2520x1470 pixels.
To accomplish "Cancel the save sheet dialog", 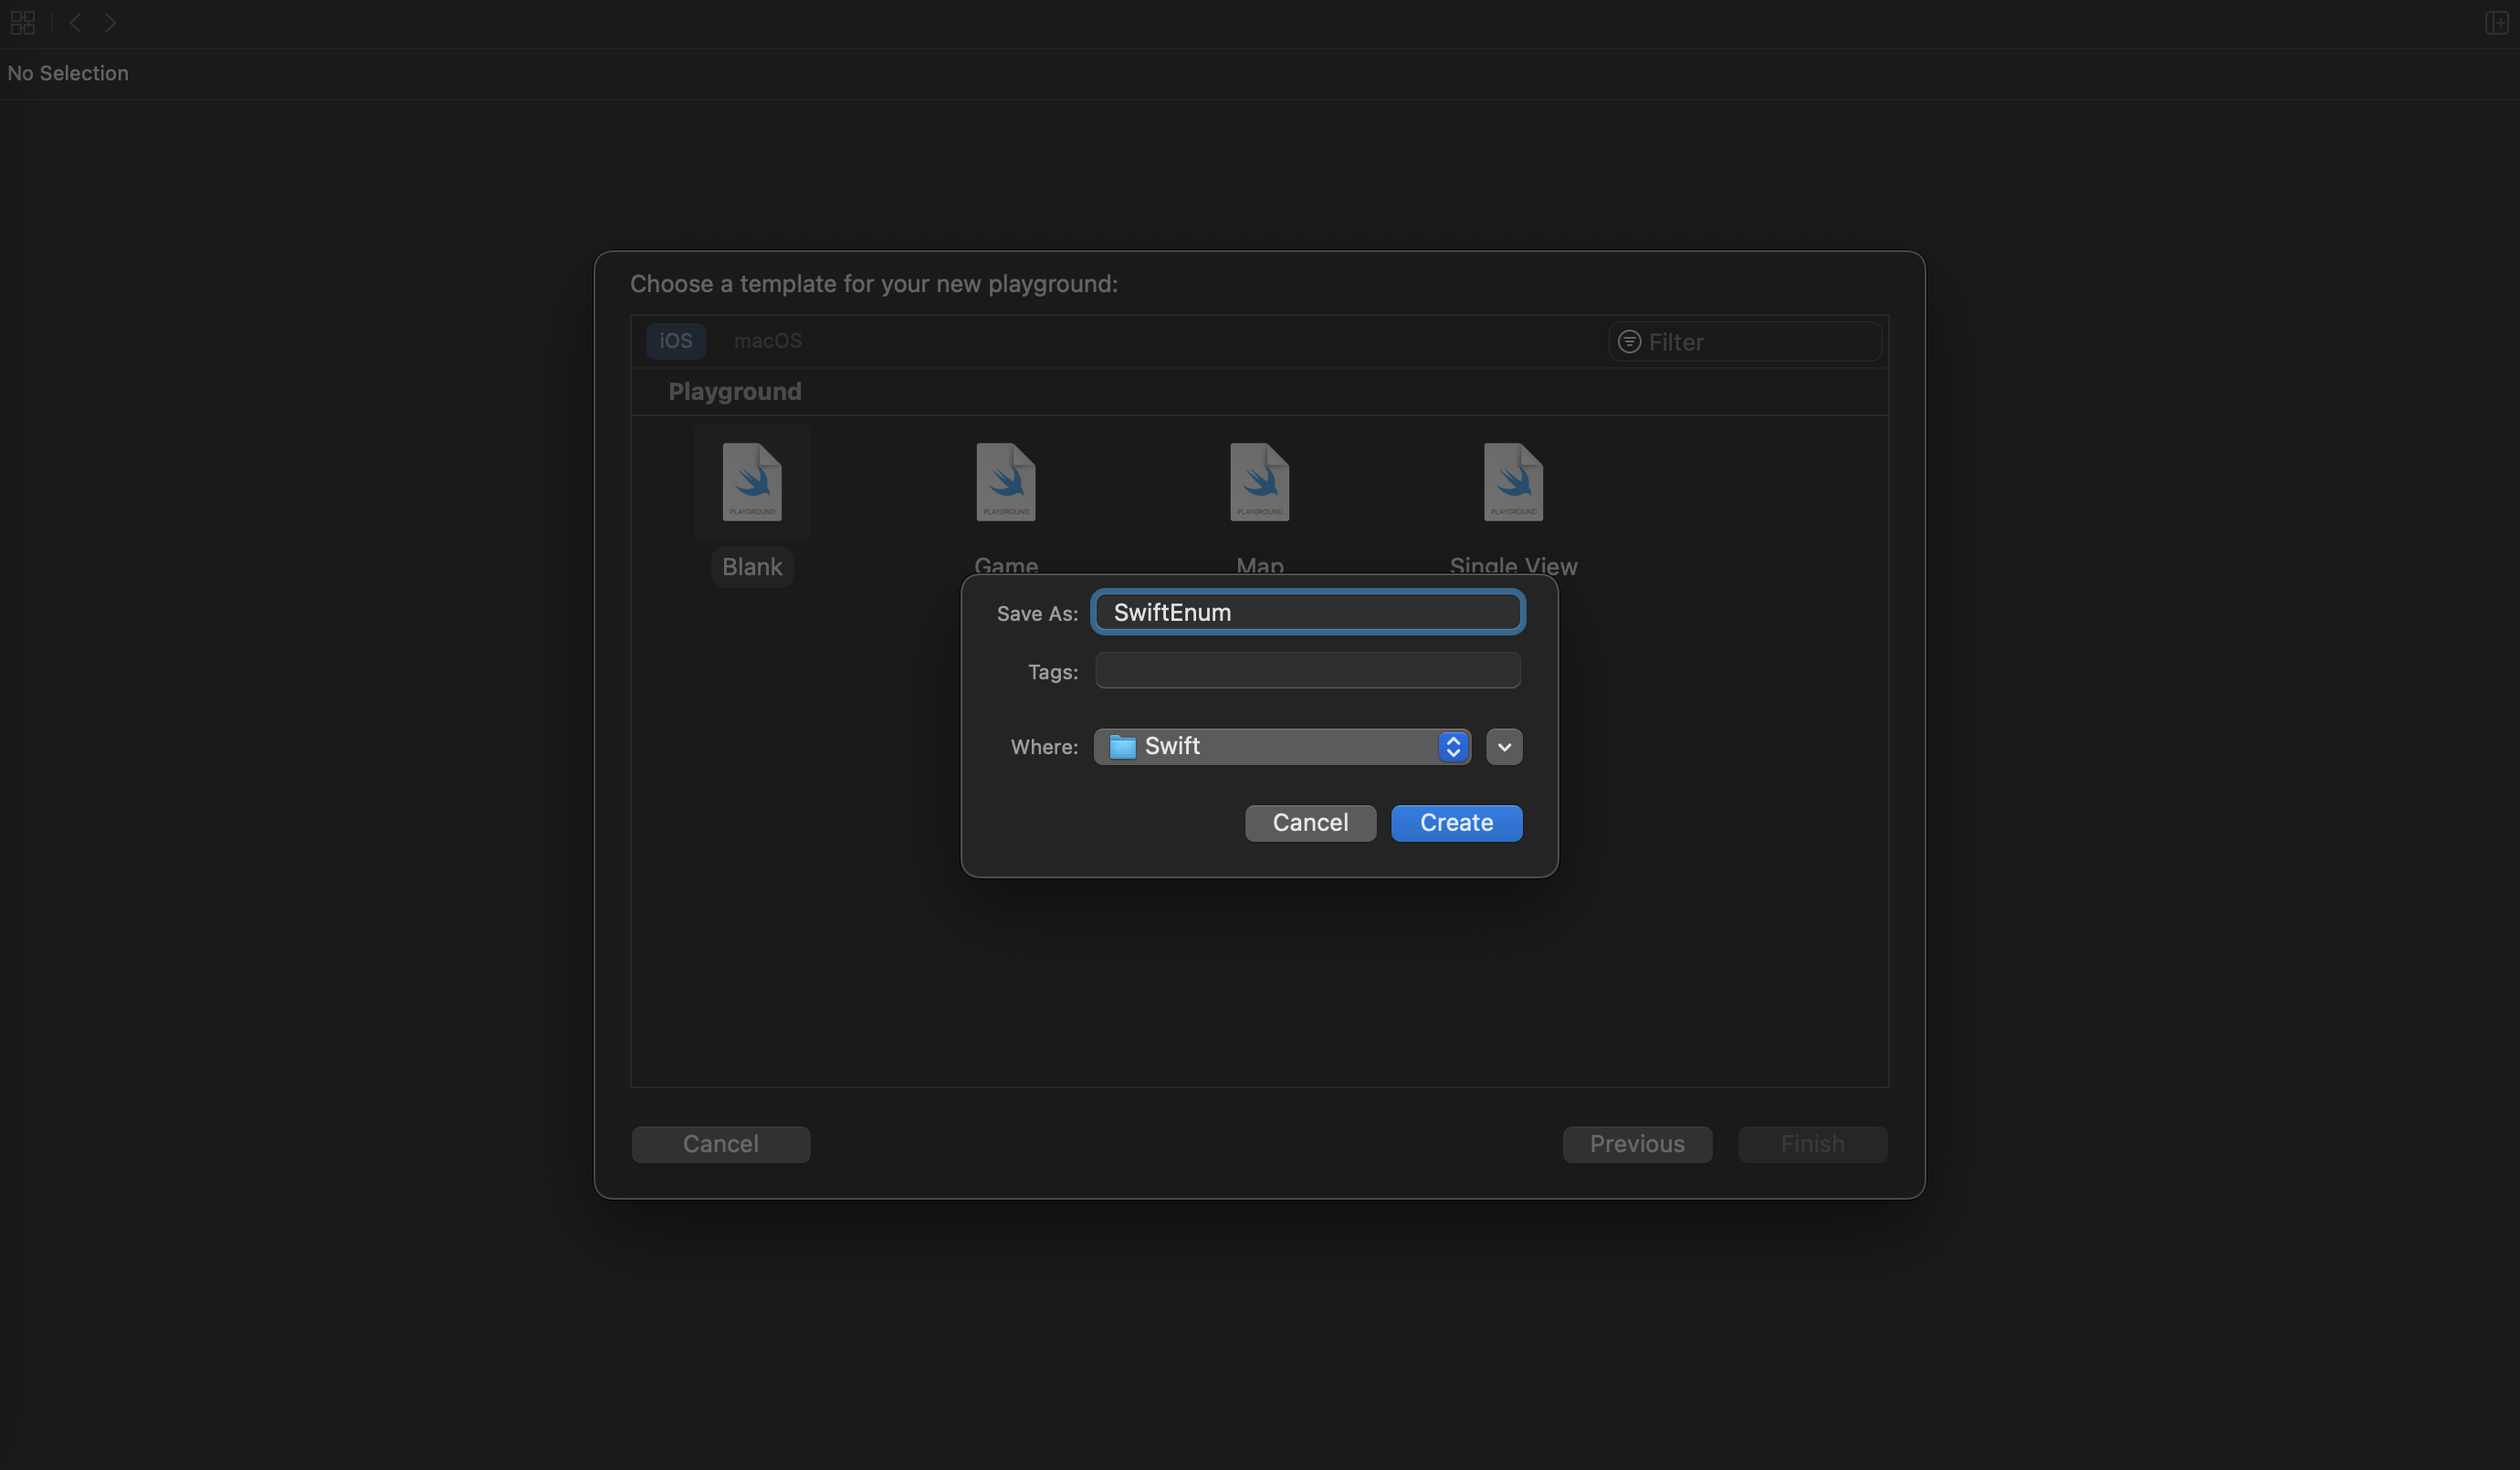I will click(x=1309, y=823).
